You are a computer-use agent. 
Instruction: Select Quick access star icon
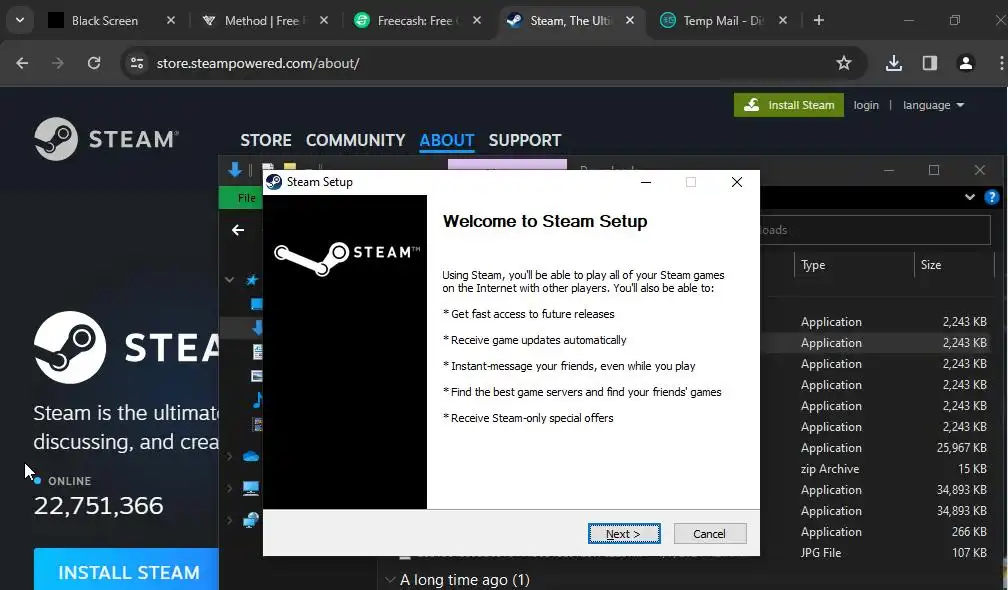(x=252, y=280)
